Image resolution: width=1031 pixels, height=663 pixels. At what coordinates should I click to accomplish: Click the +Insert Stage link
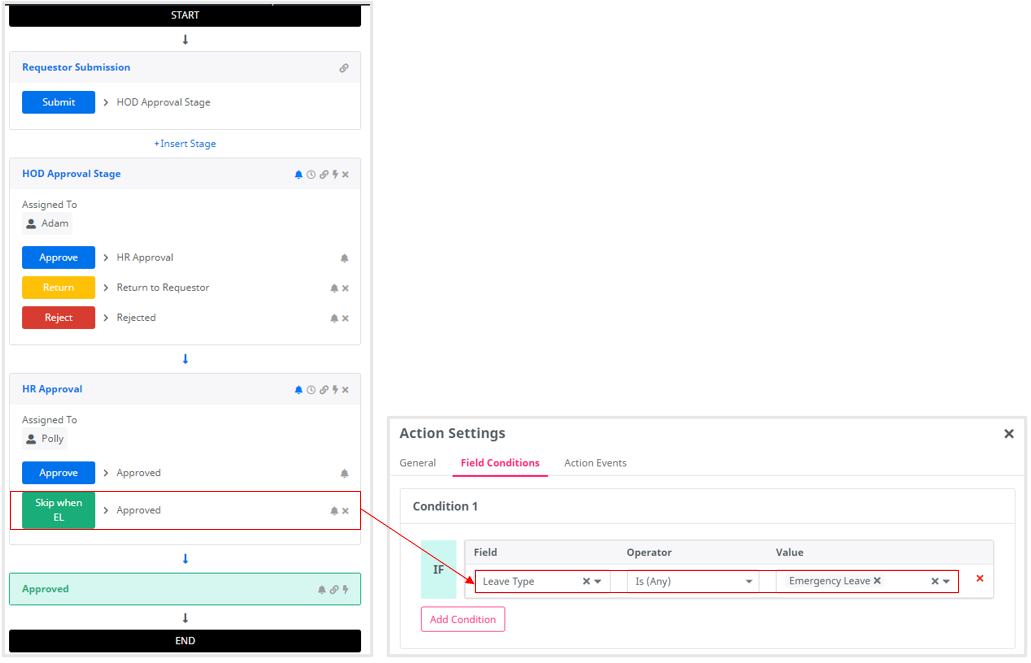[185, 144]
